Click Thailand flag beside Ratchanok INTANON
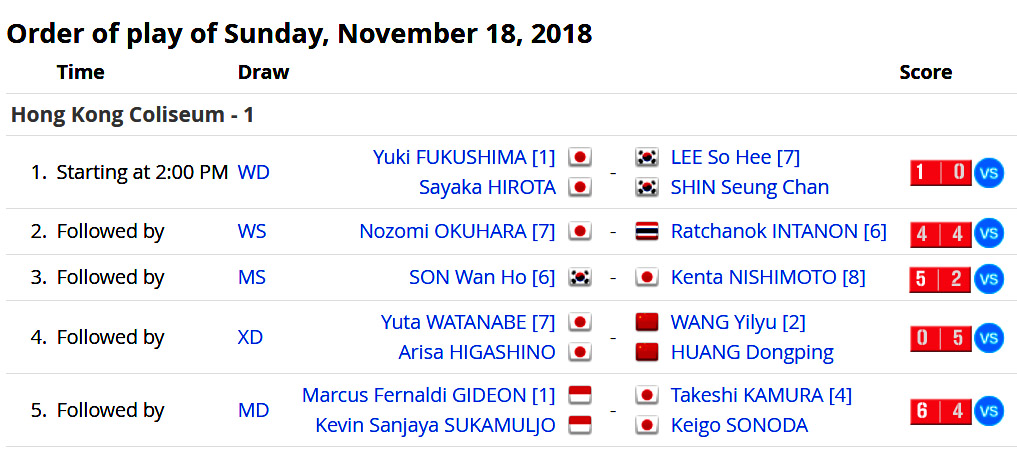This screenshot has width=1017, height=450. [x=647, y=231]
